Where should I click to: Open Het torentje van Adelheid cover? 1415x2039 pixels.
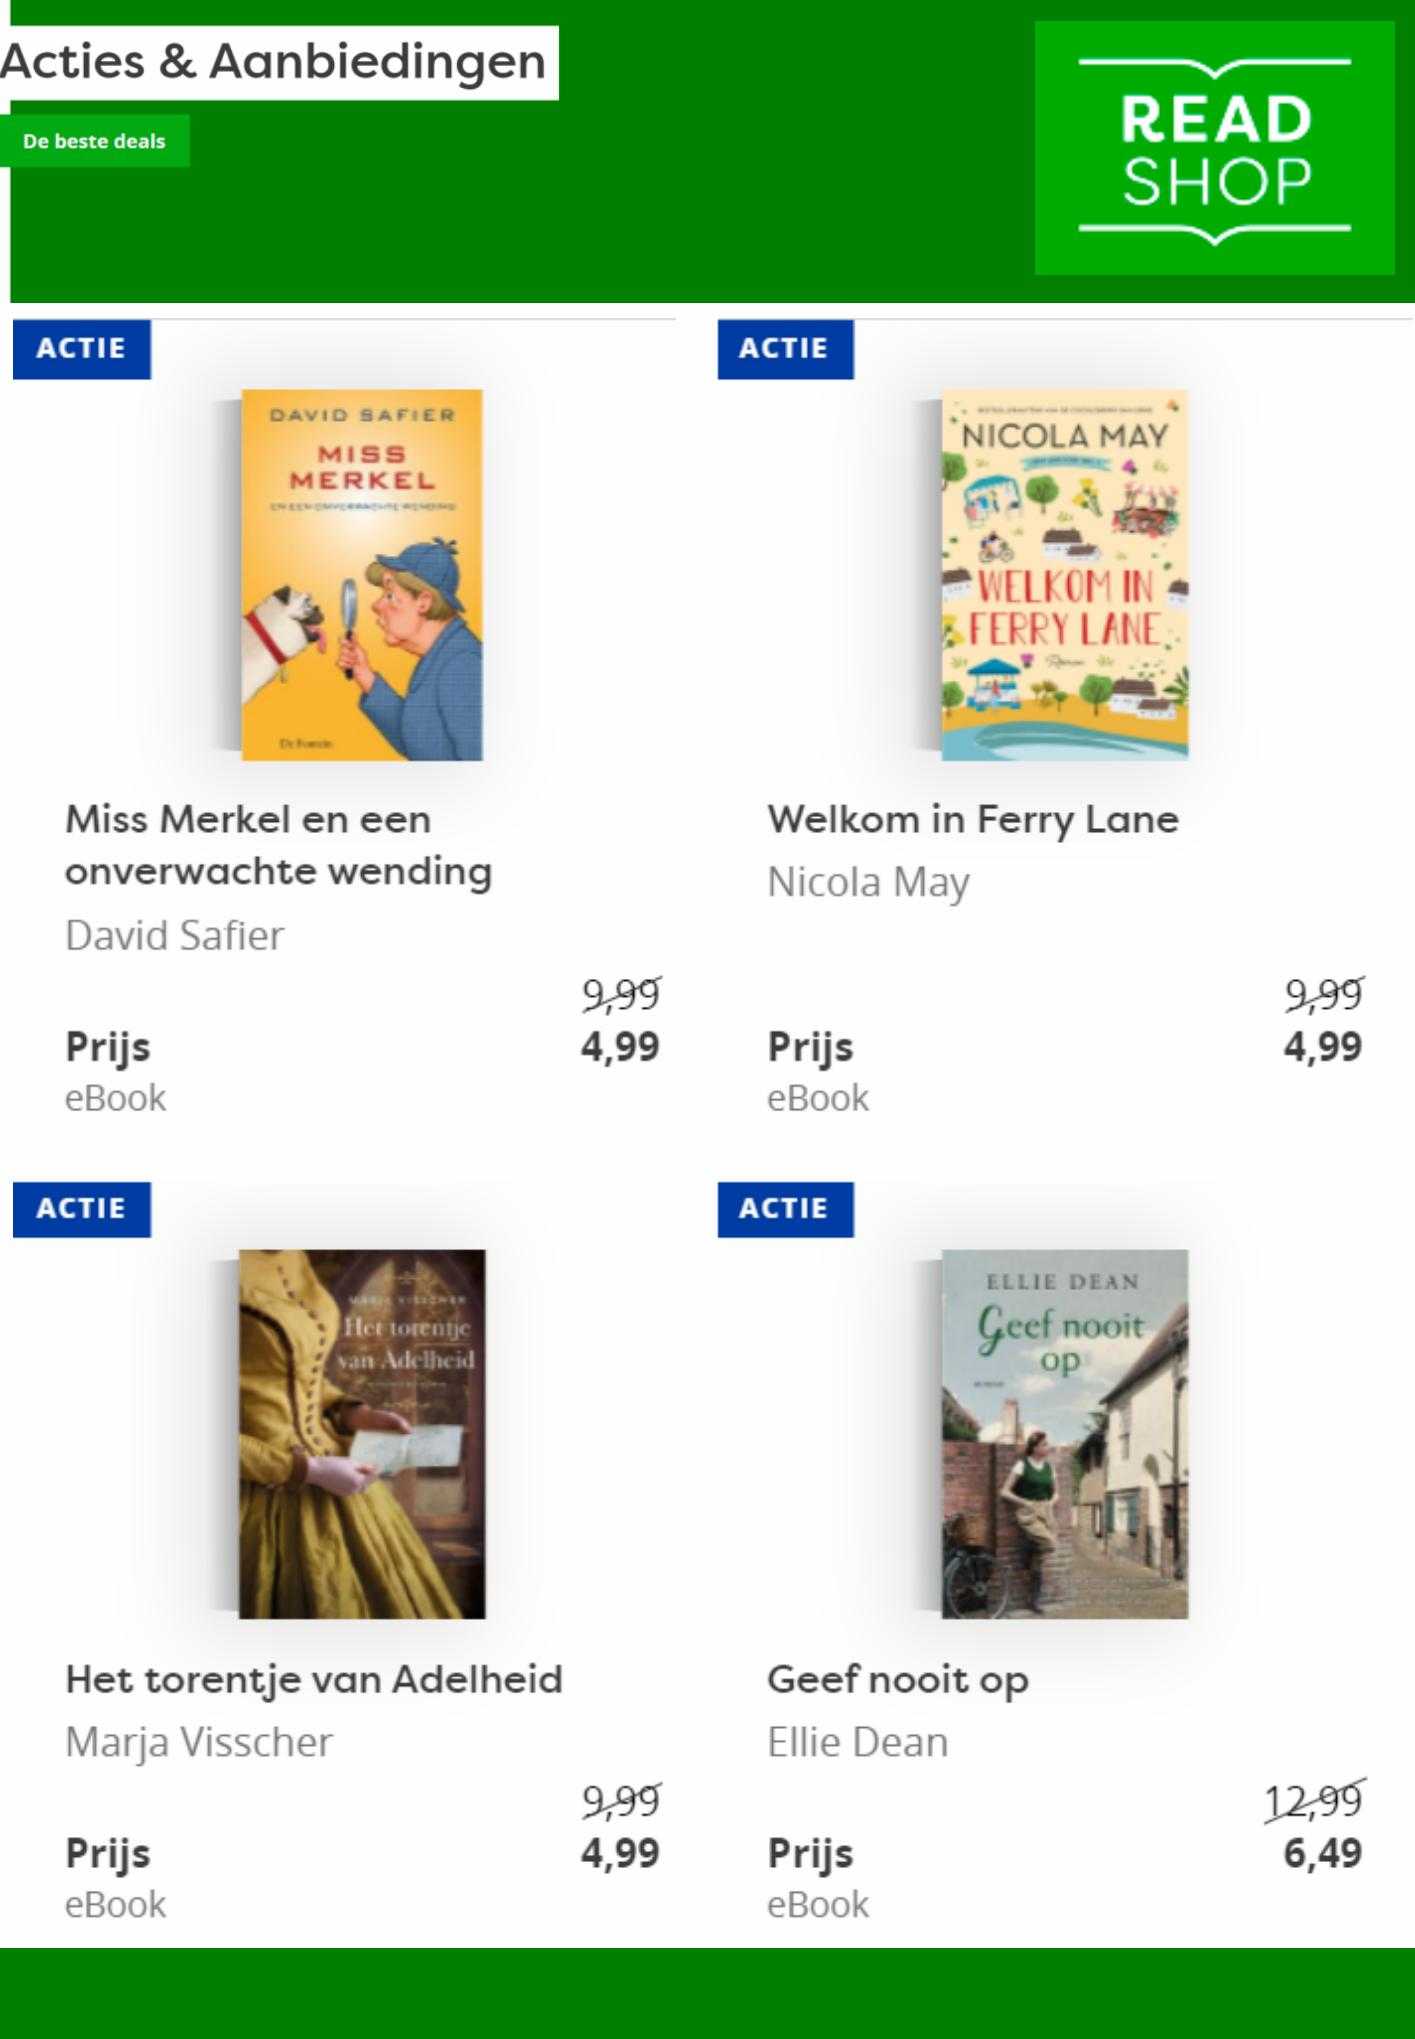[361, 1434]
